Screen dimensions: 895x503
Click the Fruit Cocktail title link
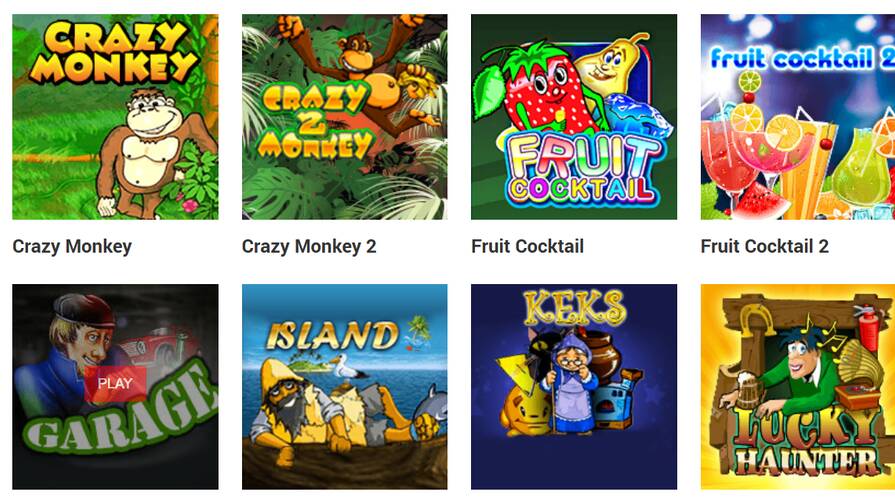coord(527,247)
